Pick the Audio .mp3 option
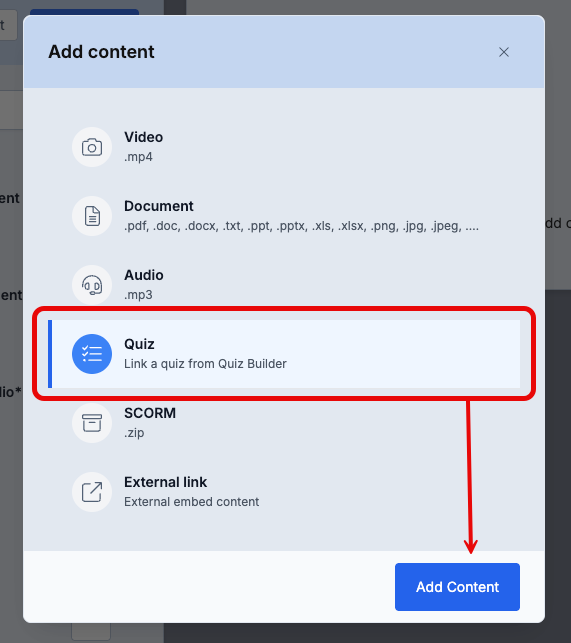This screenshot has width=571, height=643. coord(284,285)
